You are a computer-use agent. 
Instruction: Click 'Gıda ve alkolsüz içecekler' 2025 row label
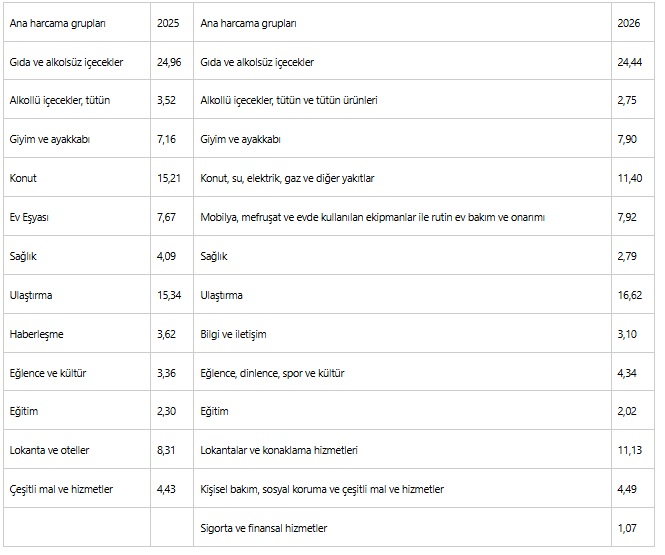click(x=66, y=62)
